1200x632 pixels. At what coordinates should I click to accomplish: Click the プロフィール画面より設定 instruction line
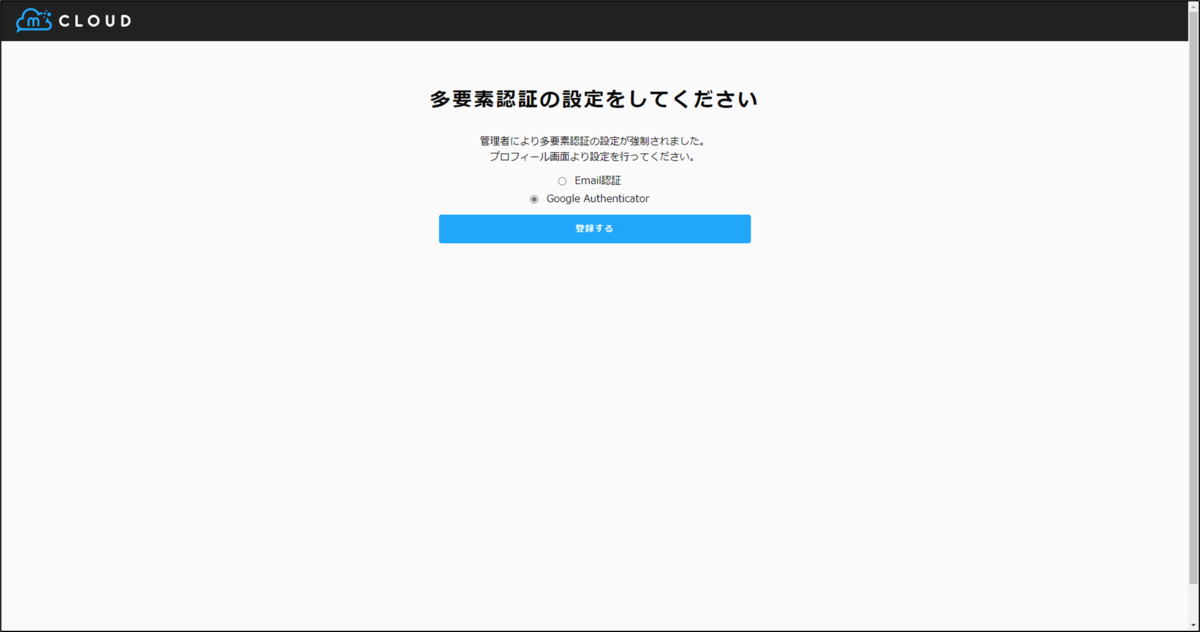tap(594, 157)
